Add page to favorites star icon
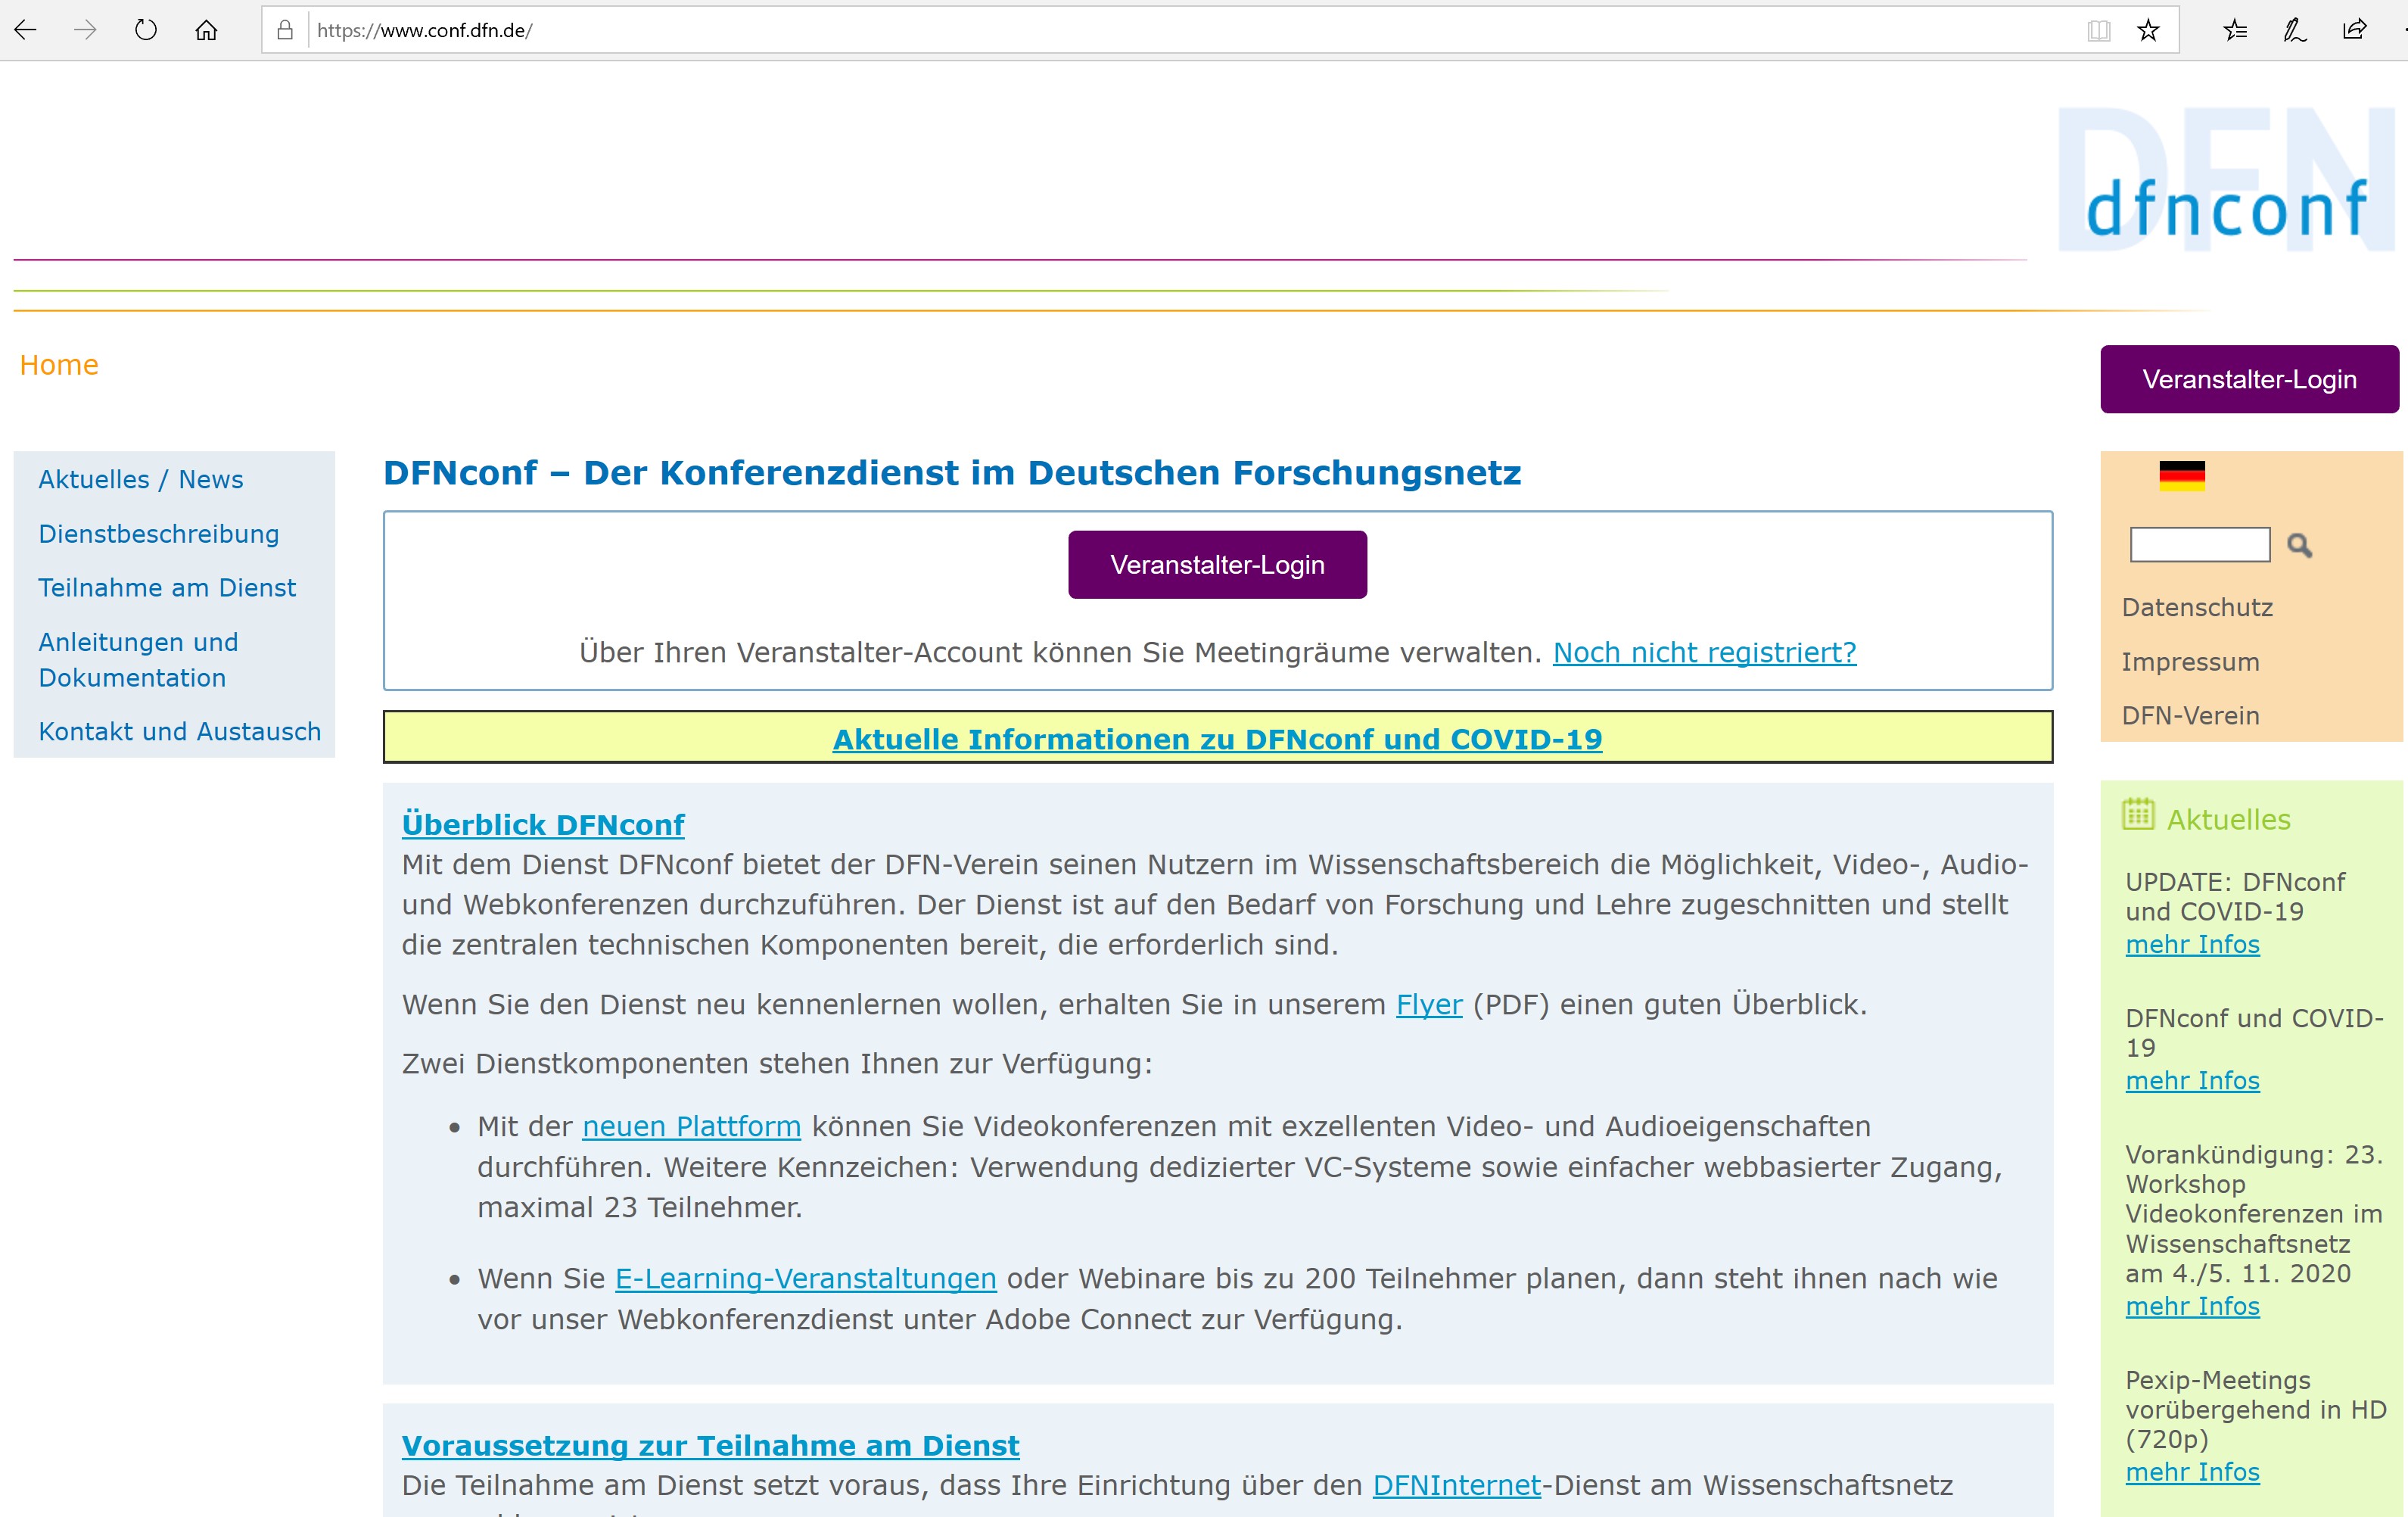This screenshot has height=1517, width=2408. (2148, 30)
